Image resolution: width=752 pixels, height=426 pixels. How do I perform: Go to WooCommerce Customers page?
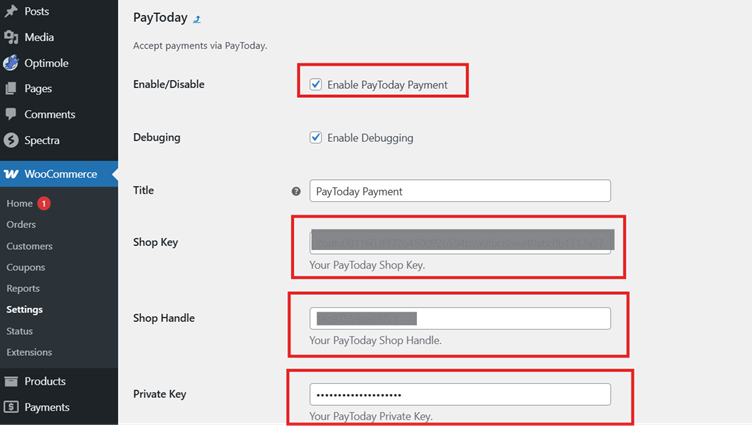(29, 246)
